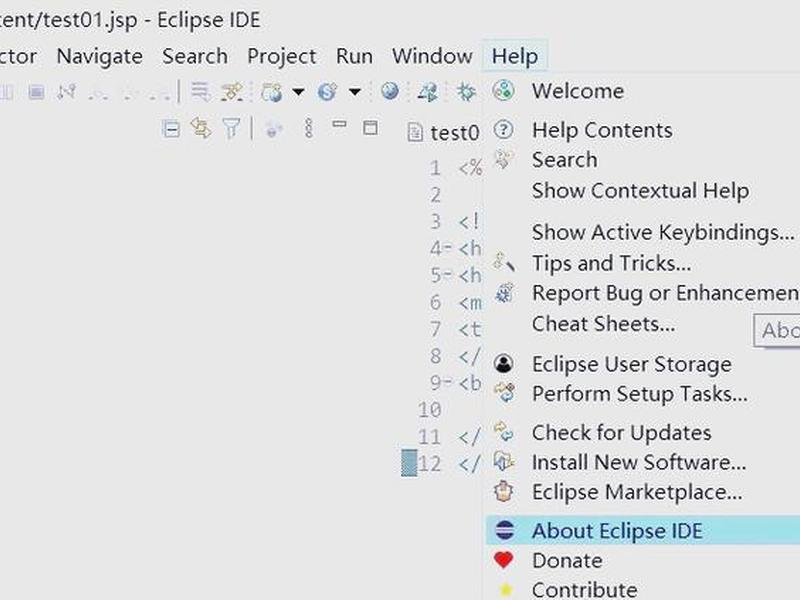Screen dimensions: 800x600
Task: Click the Perform Setup Tasks icon
Action: click(x=505, y=392)
